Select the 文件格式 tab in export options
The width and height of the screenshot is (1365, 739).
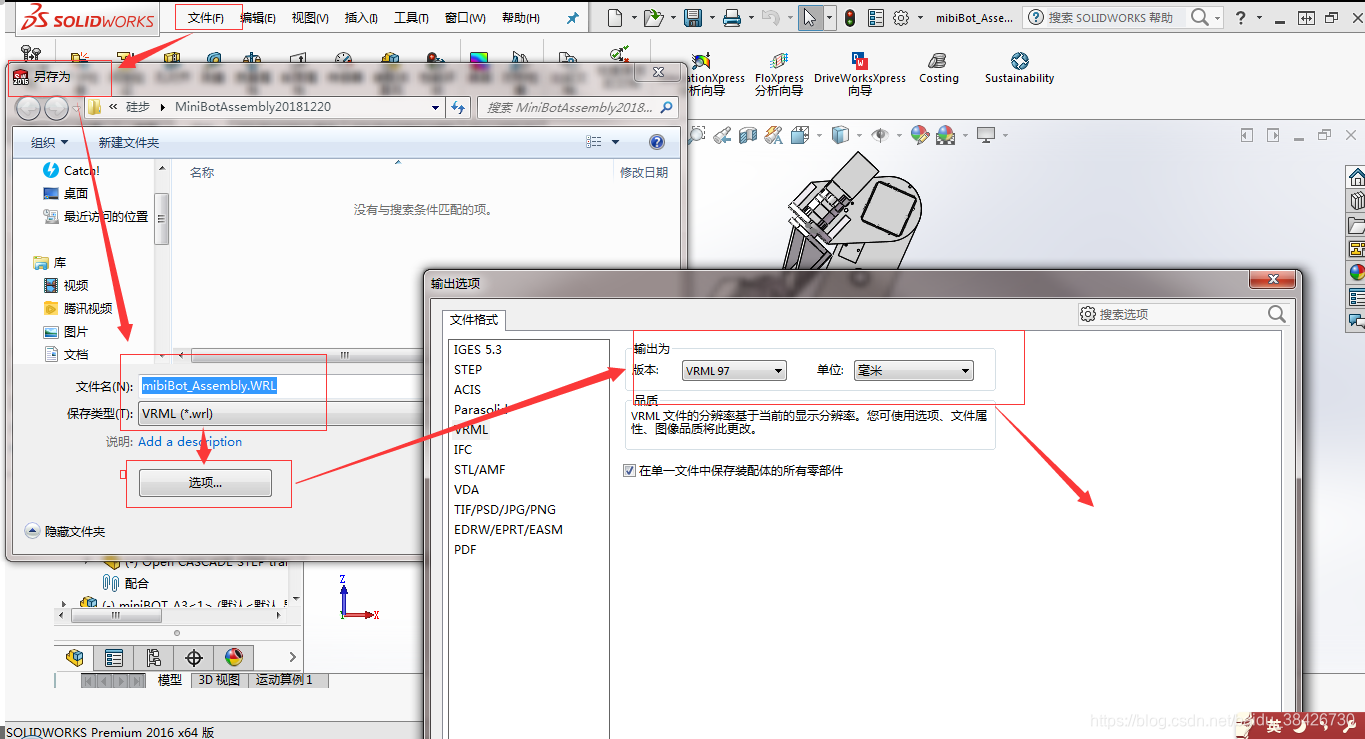[474, 320]
